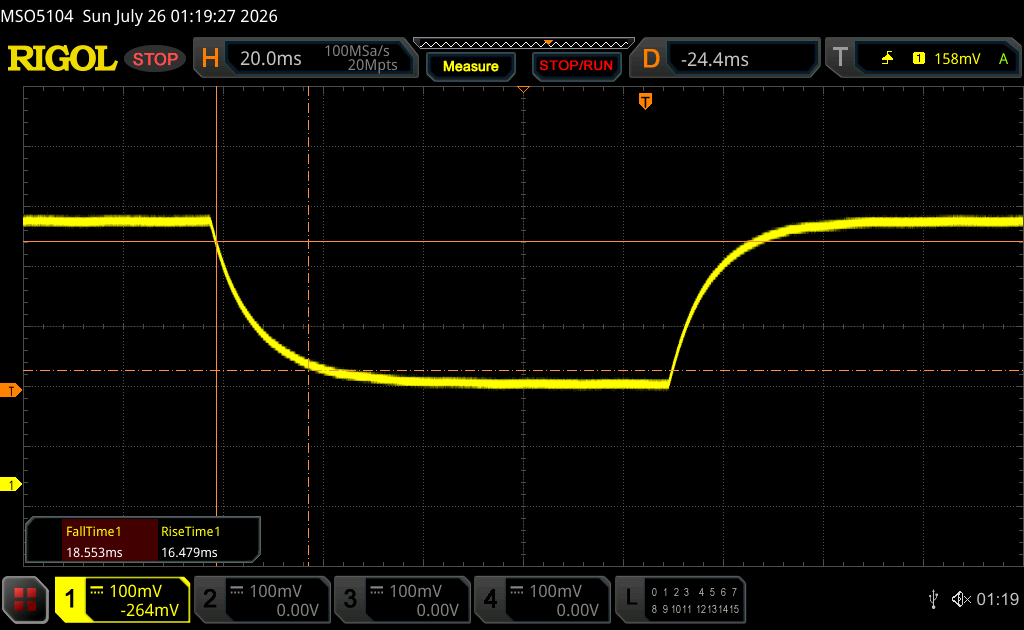
Task: Click the channel 4 DC coupling icon
Action: coord(517,591)
